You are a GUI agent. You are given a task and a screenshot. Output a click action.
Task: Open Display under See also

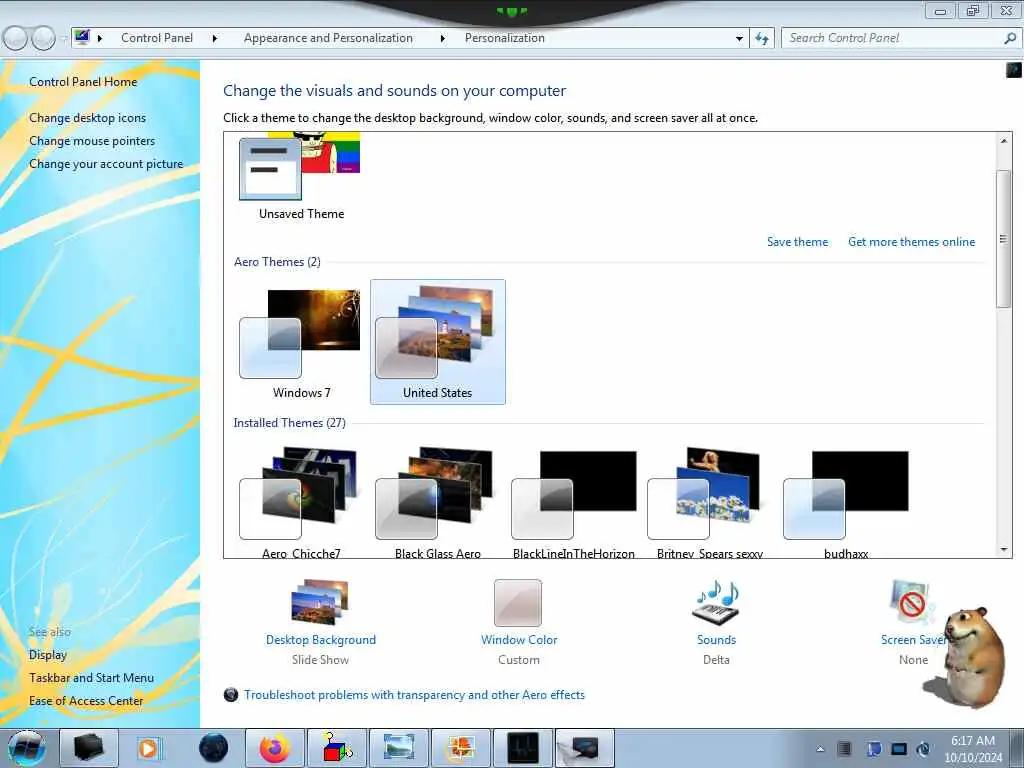[48, 655]
